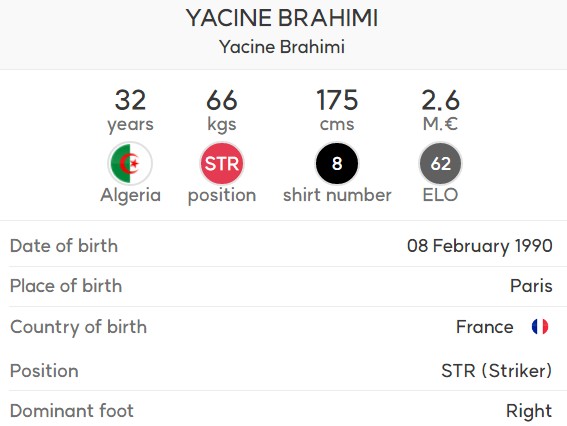The width and height of the screenshot is (567, 426).
Task: Click the Right dominant foot value
Action: pos(529,411)
